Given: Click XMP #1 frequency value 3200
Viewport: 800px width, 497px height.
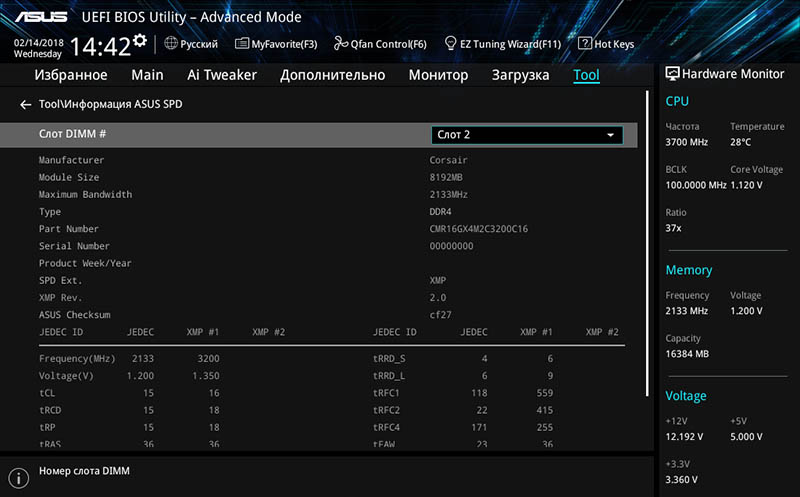Looking at the screenshot, I should pos(208,359).
